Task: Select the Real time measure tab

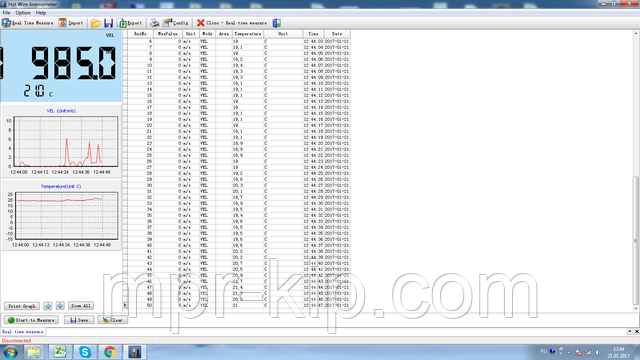Action: (22, 332)
